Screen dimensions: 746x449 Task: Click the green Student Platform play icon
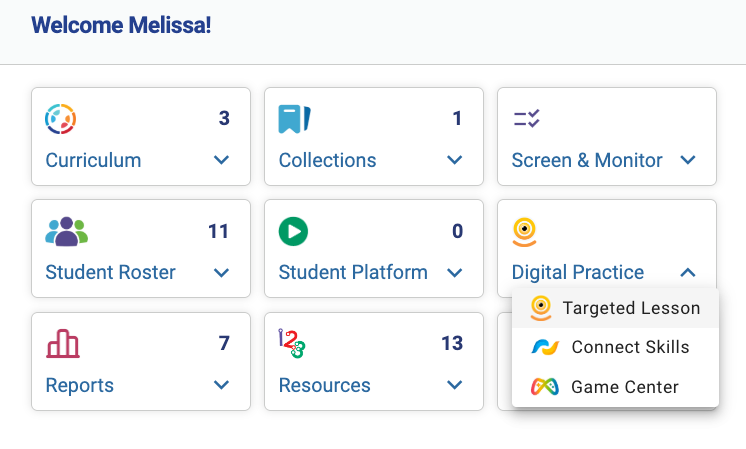pyautogui.click(x=293, y=232)
